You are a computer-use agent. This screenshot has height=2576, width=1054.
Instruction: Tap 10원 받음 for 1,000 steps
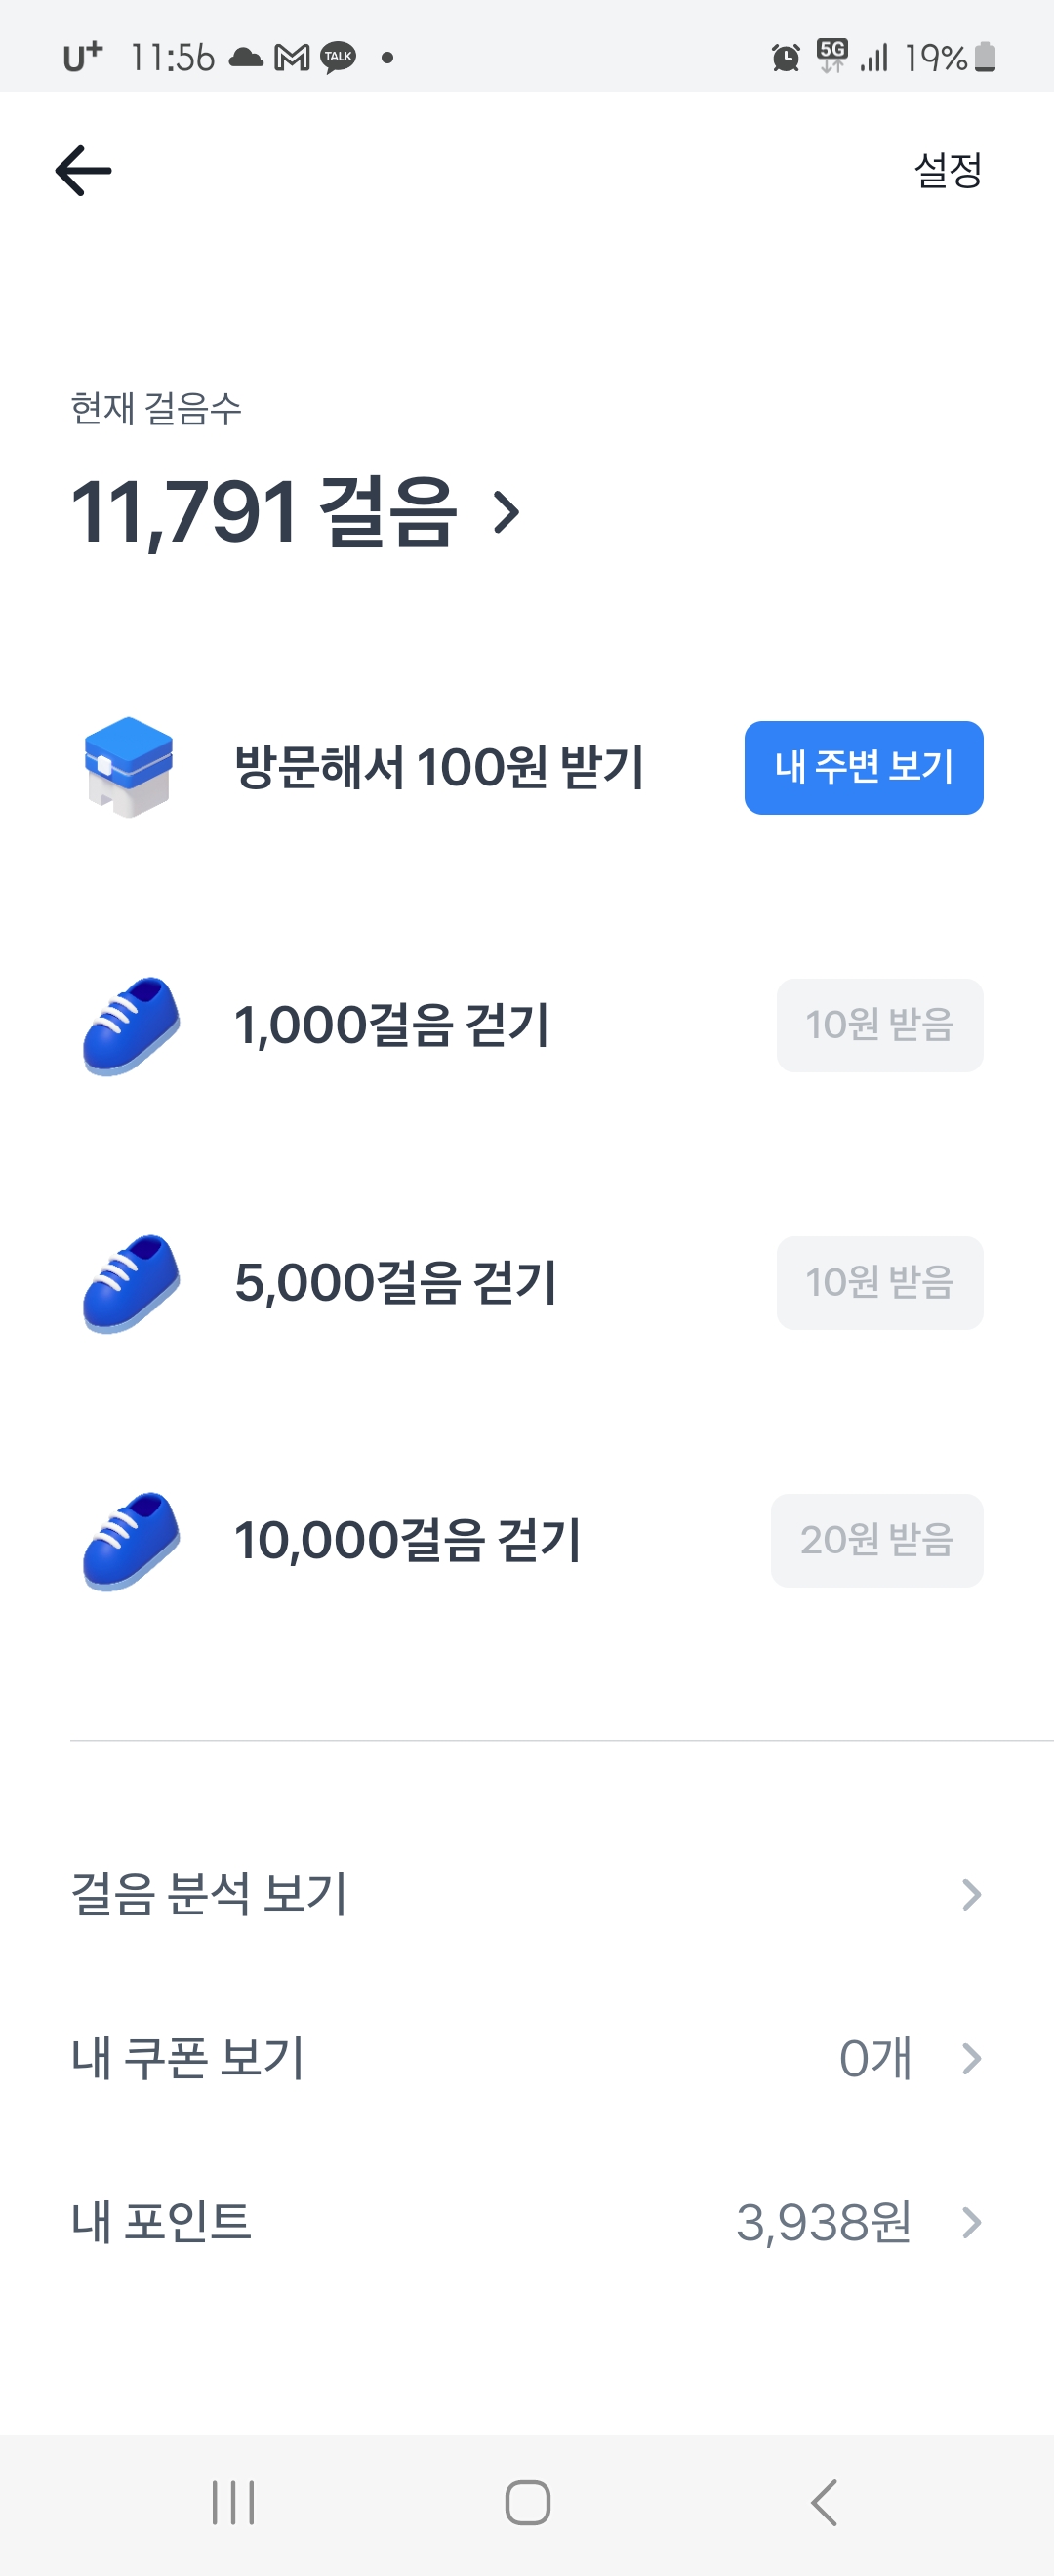[879, 1025]
